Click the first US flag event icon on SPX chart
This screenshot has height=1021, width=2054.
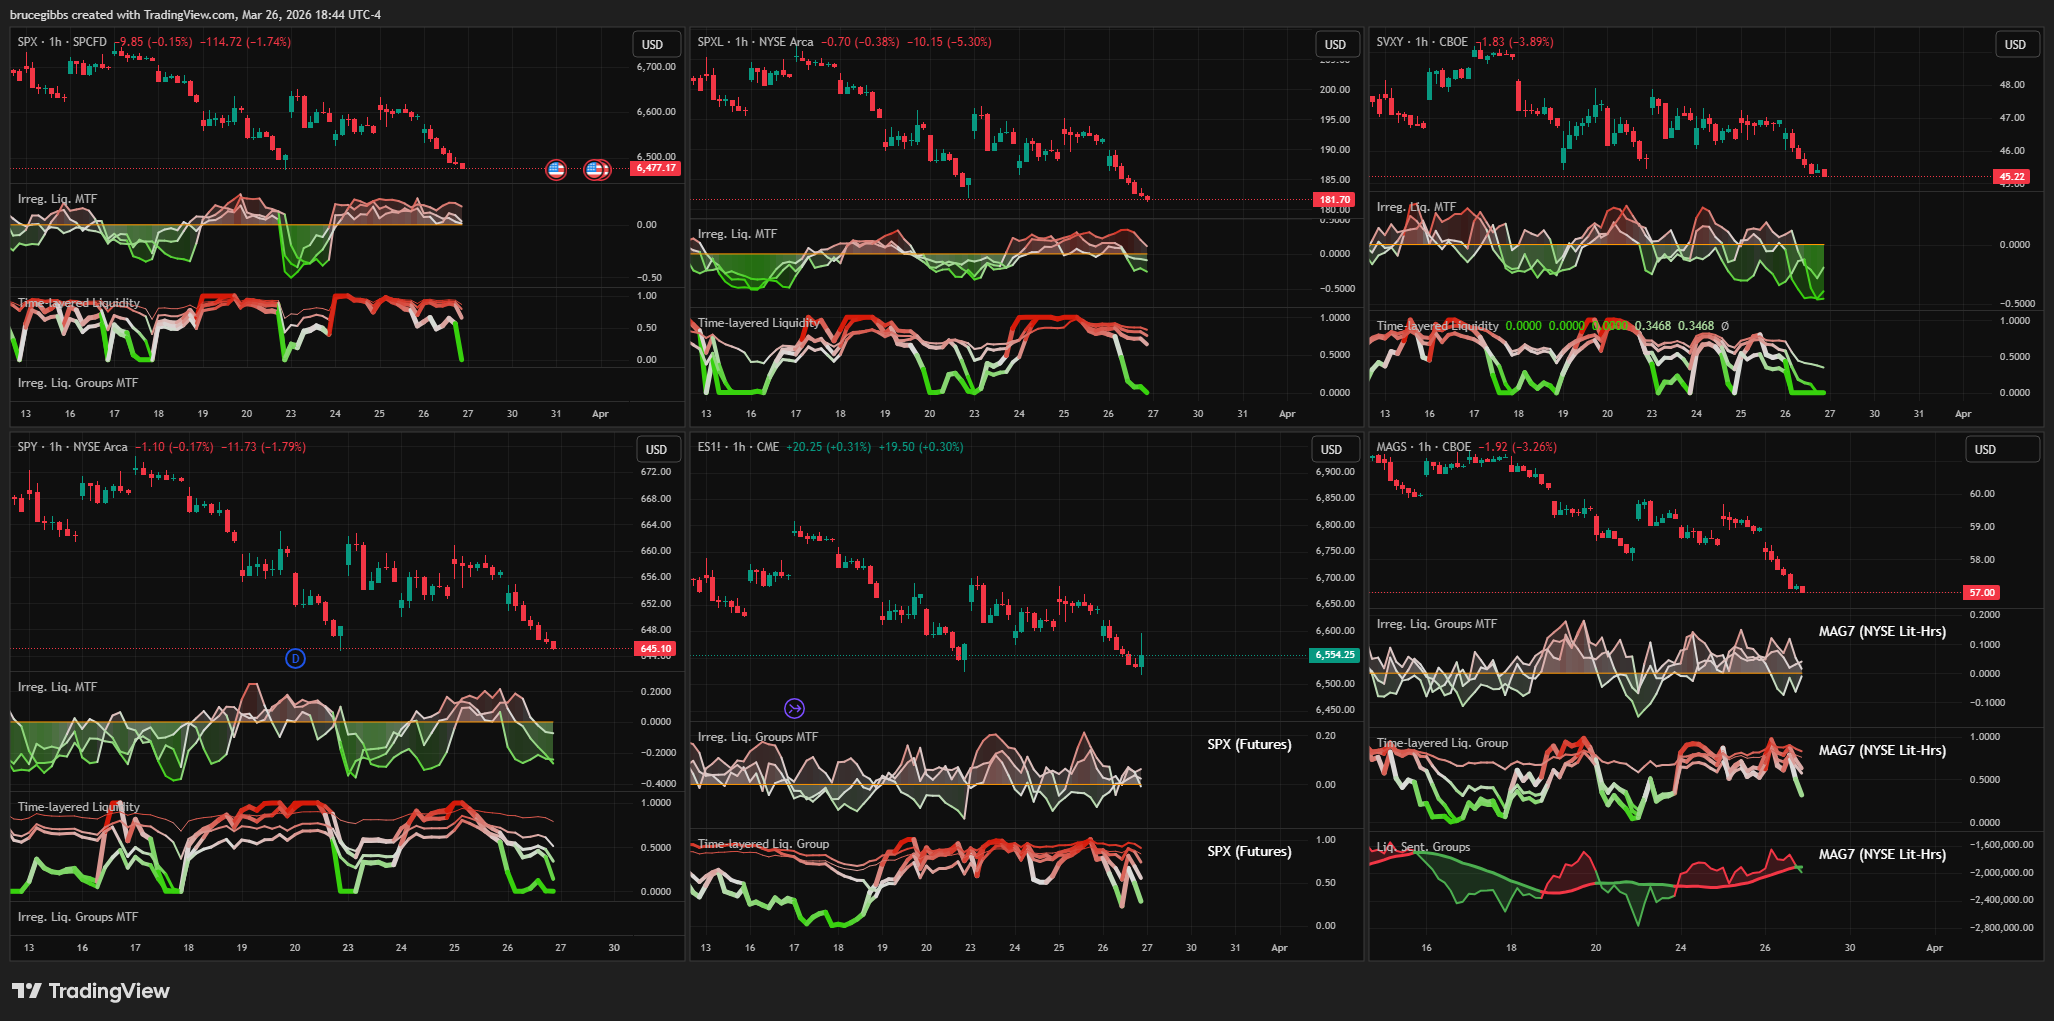(x=556, y=169)
